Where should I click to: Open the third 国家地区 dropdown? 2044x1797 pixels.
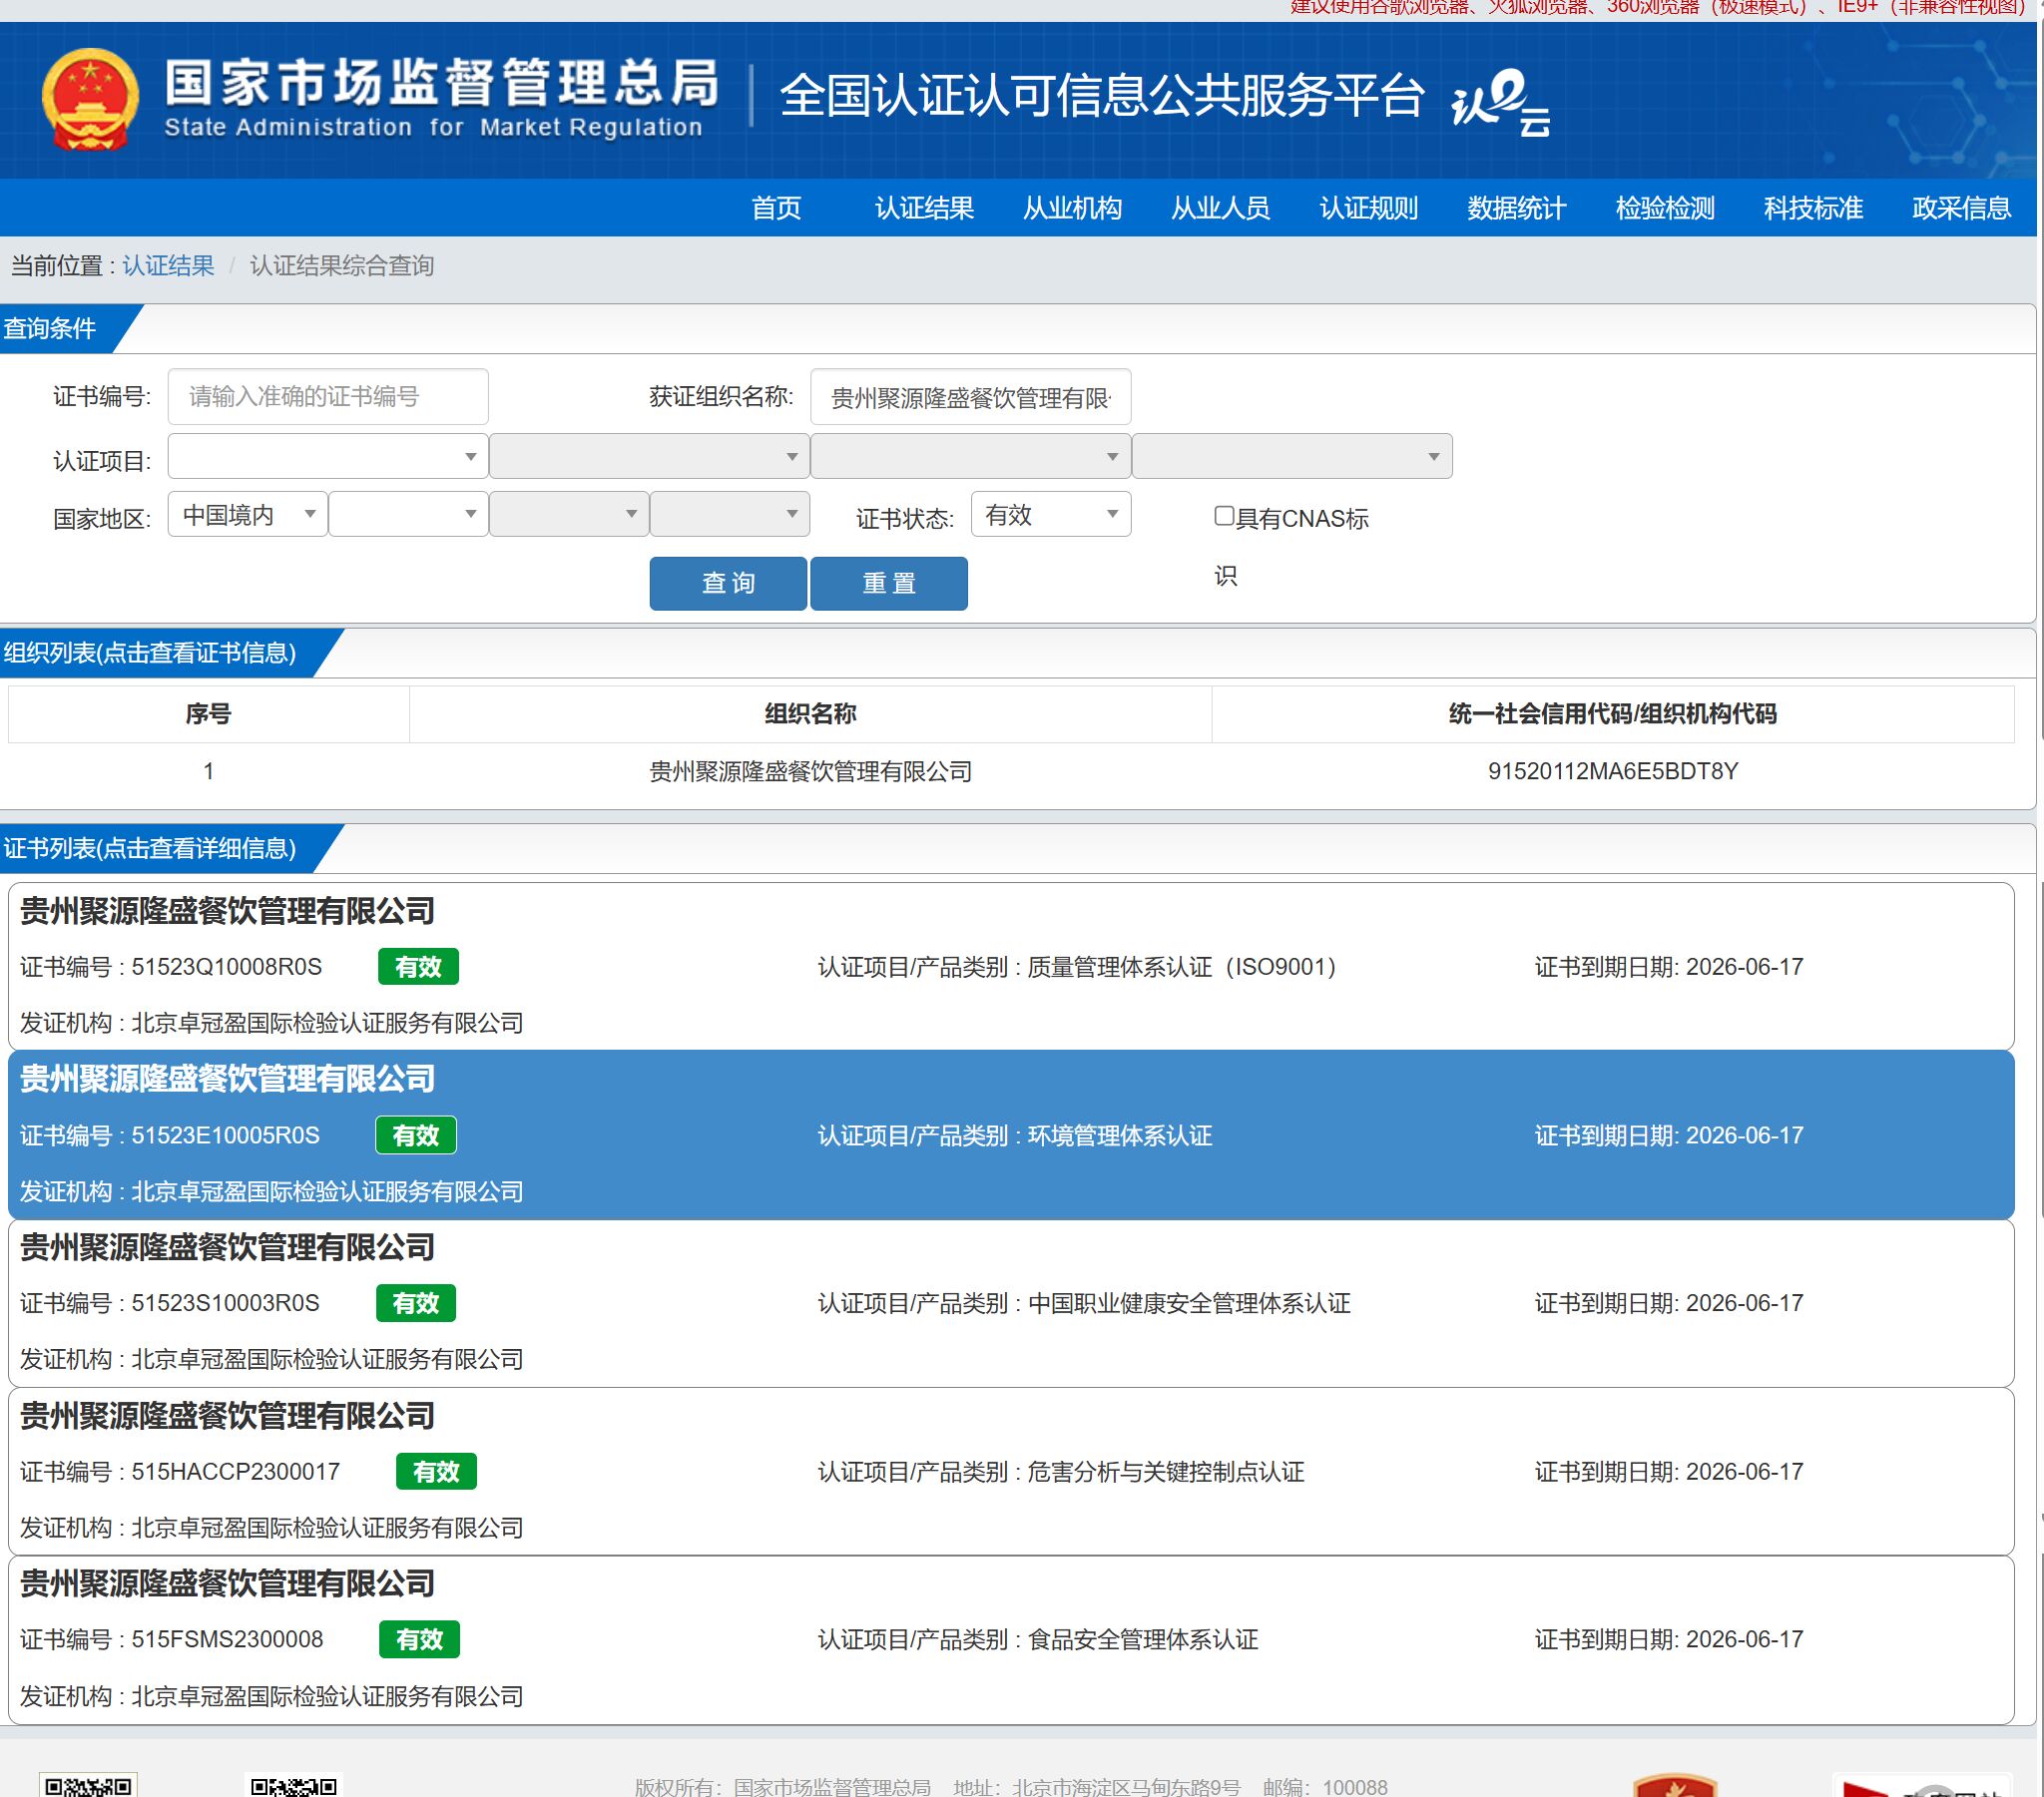coord(569,514)
